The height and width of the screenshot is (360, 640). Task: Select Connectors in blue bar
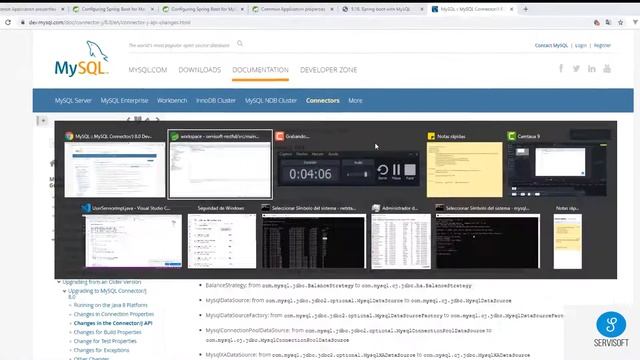click(322, 100)
